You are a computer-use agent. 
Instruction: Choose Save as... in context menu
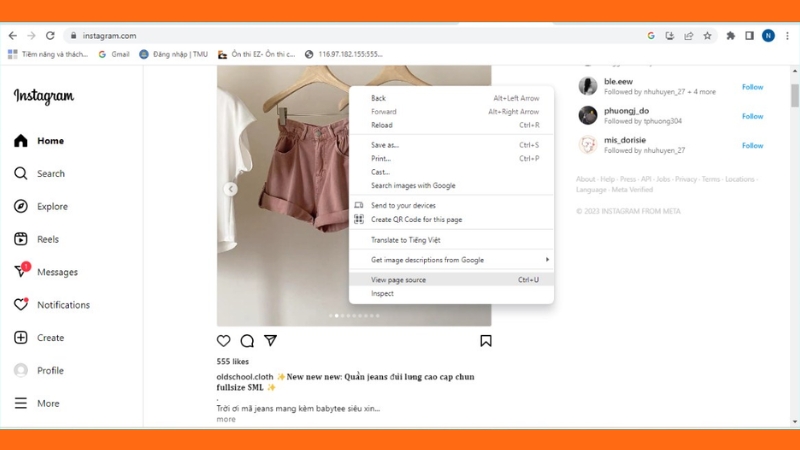click(451, 145)
